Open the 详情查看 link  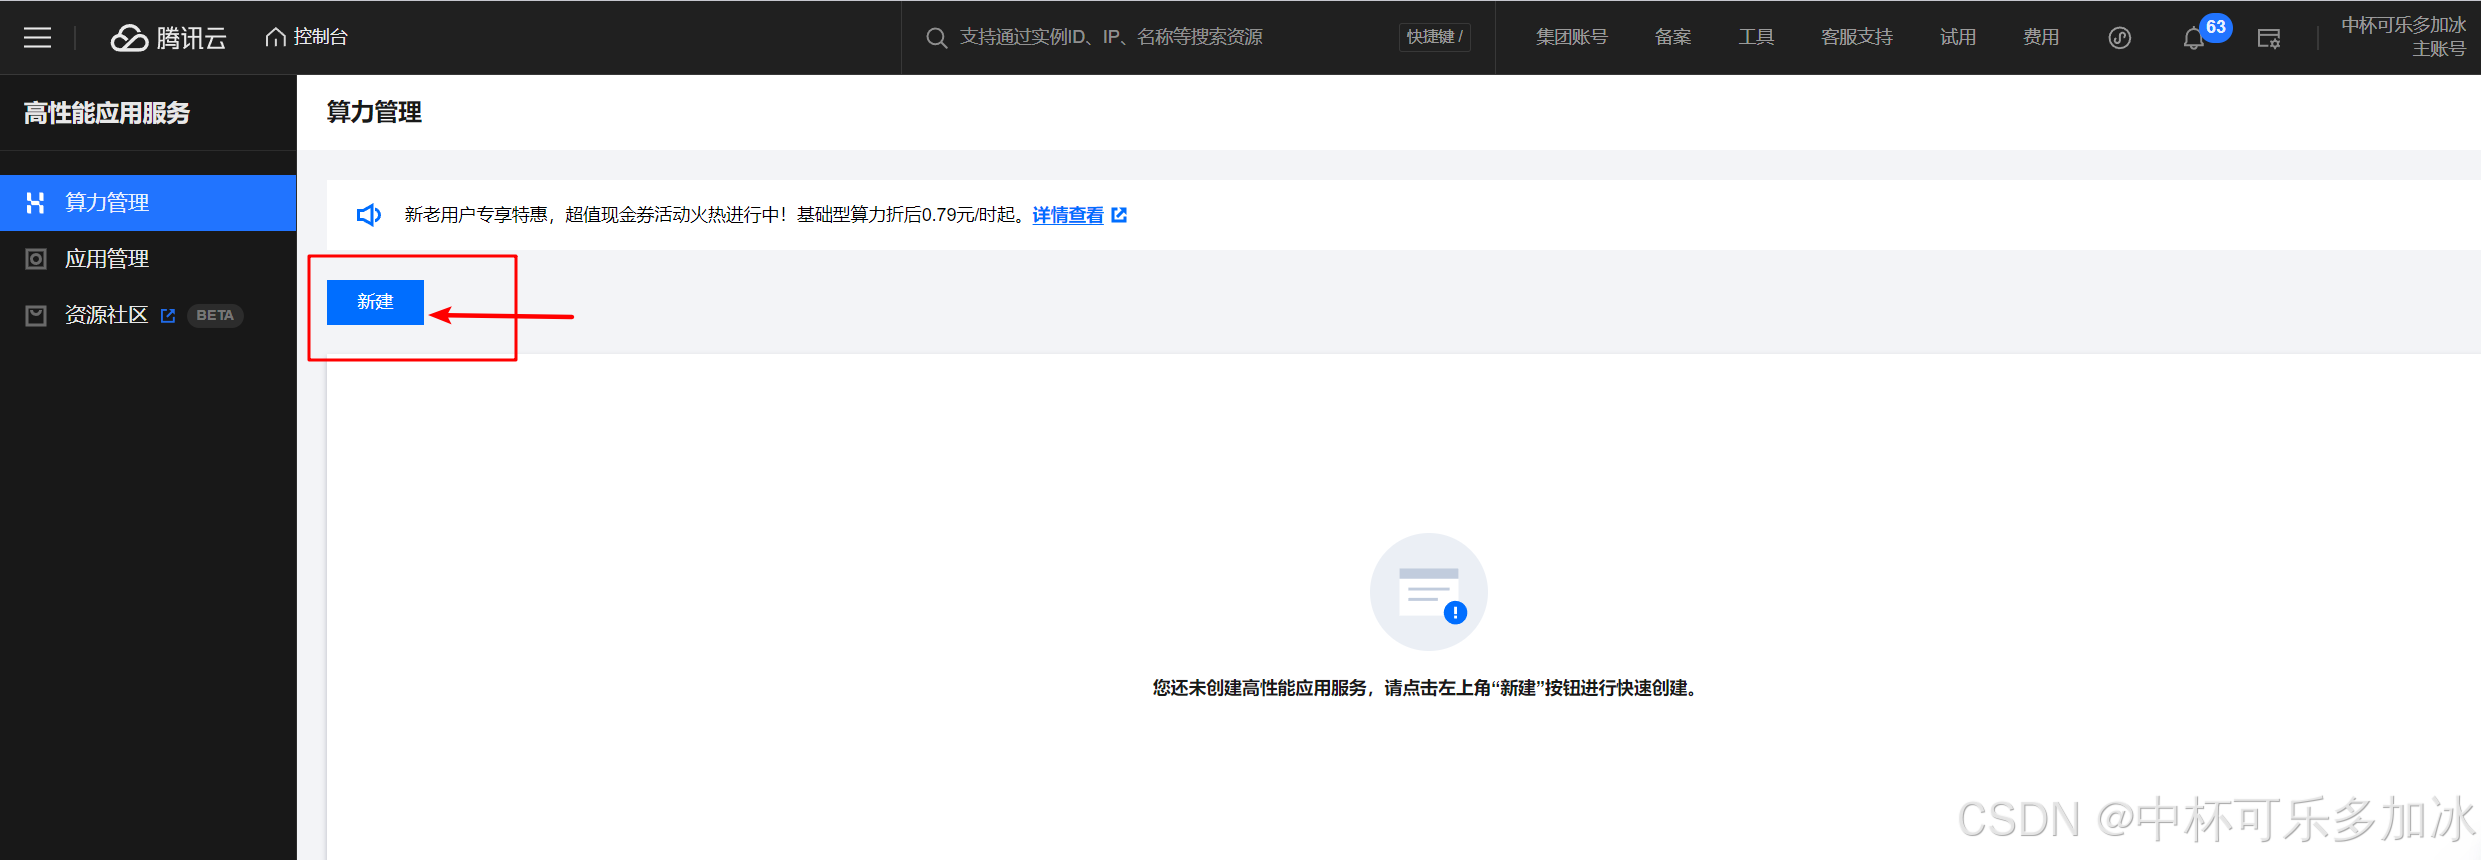coord(1068,215)
